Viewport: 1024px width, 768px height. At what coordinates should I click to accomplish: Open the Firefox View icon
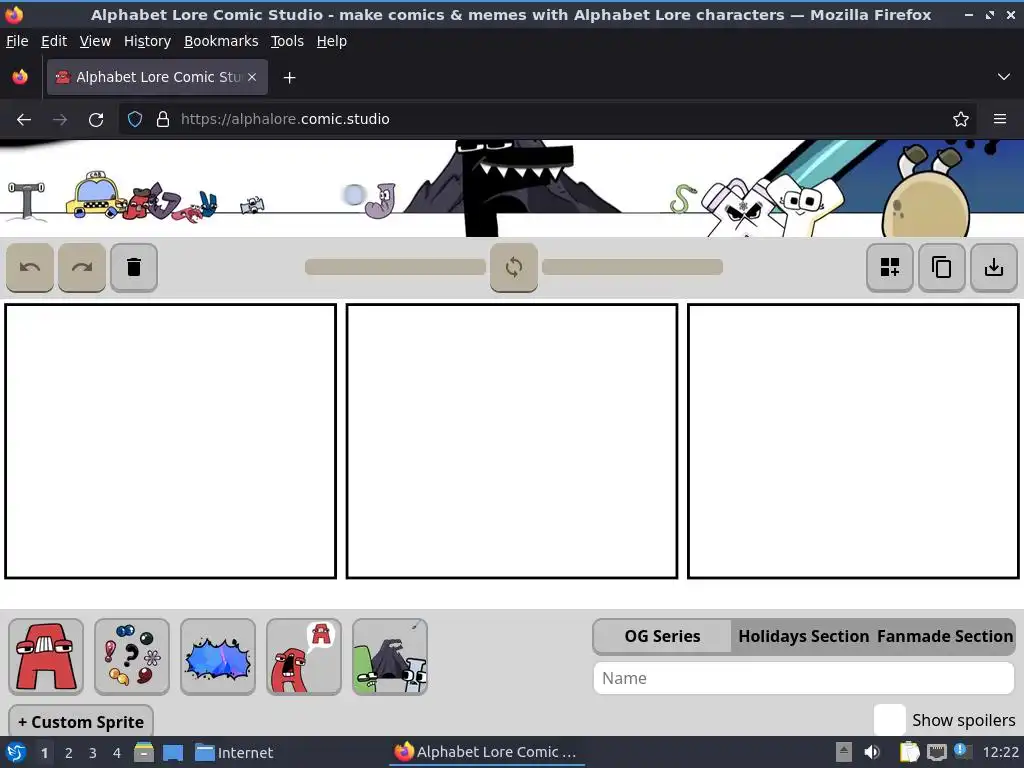tap(20, 77)
